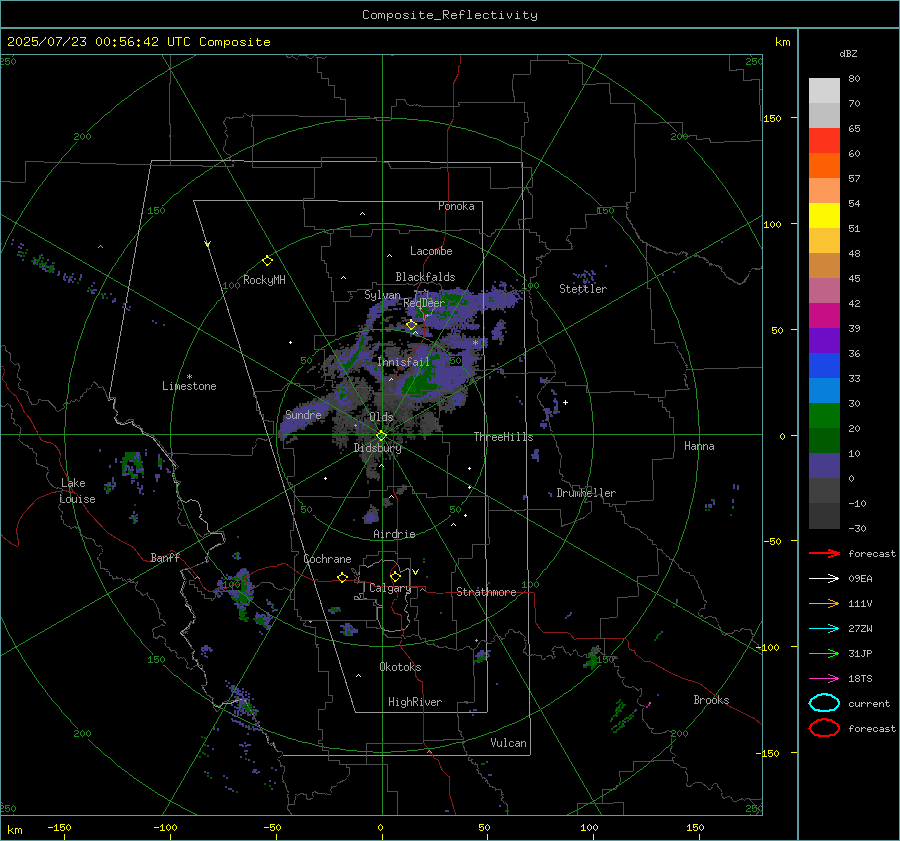This screenshot has height=841, width=900.
Task: Click the Limestone label
Action: coord(189,386)
